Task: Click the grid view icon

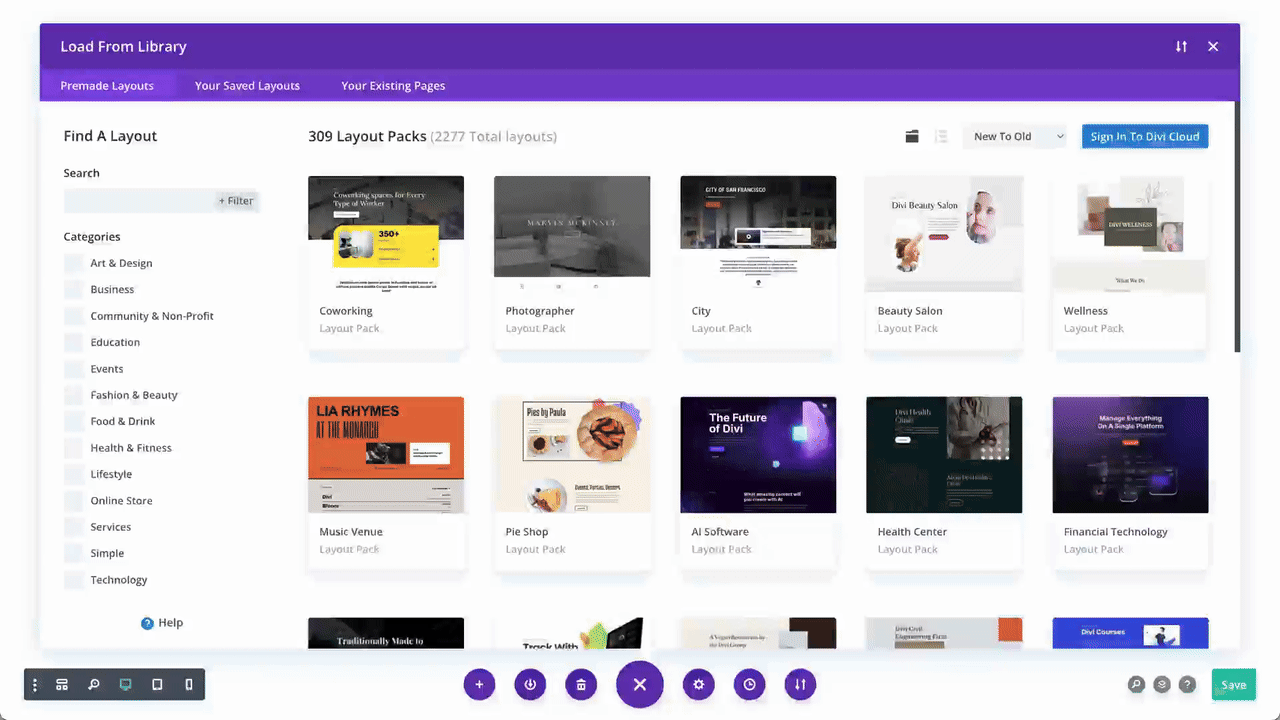Action: click(911, 137)
